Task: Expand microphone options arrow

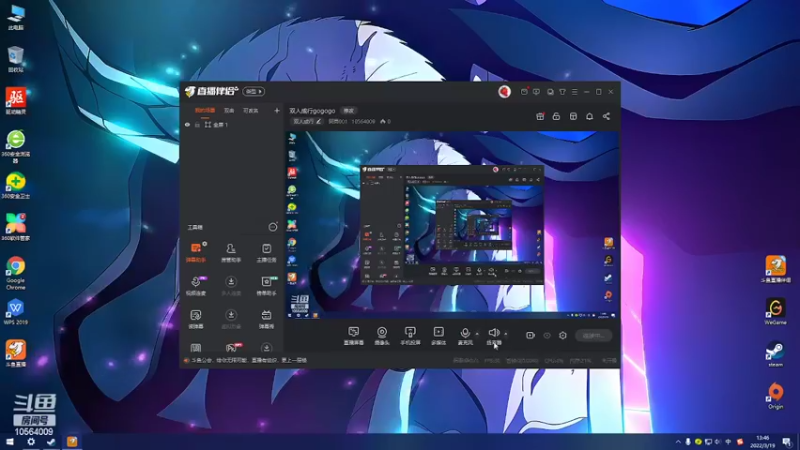Action: click(x=477, y=334)
